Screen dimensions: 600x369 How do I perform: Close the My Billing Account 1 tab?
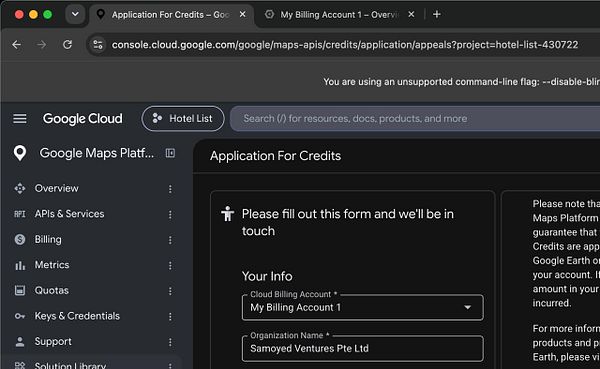[x=411, y=14]
